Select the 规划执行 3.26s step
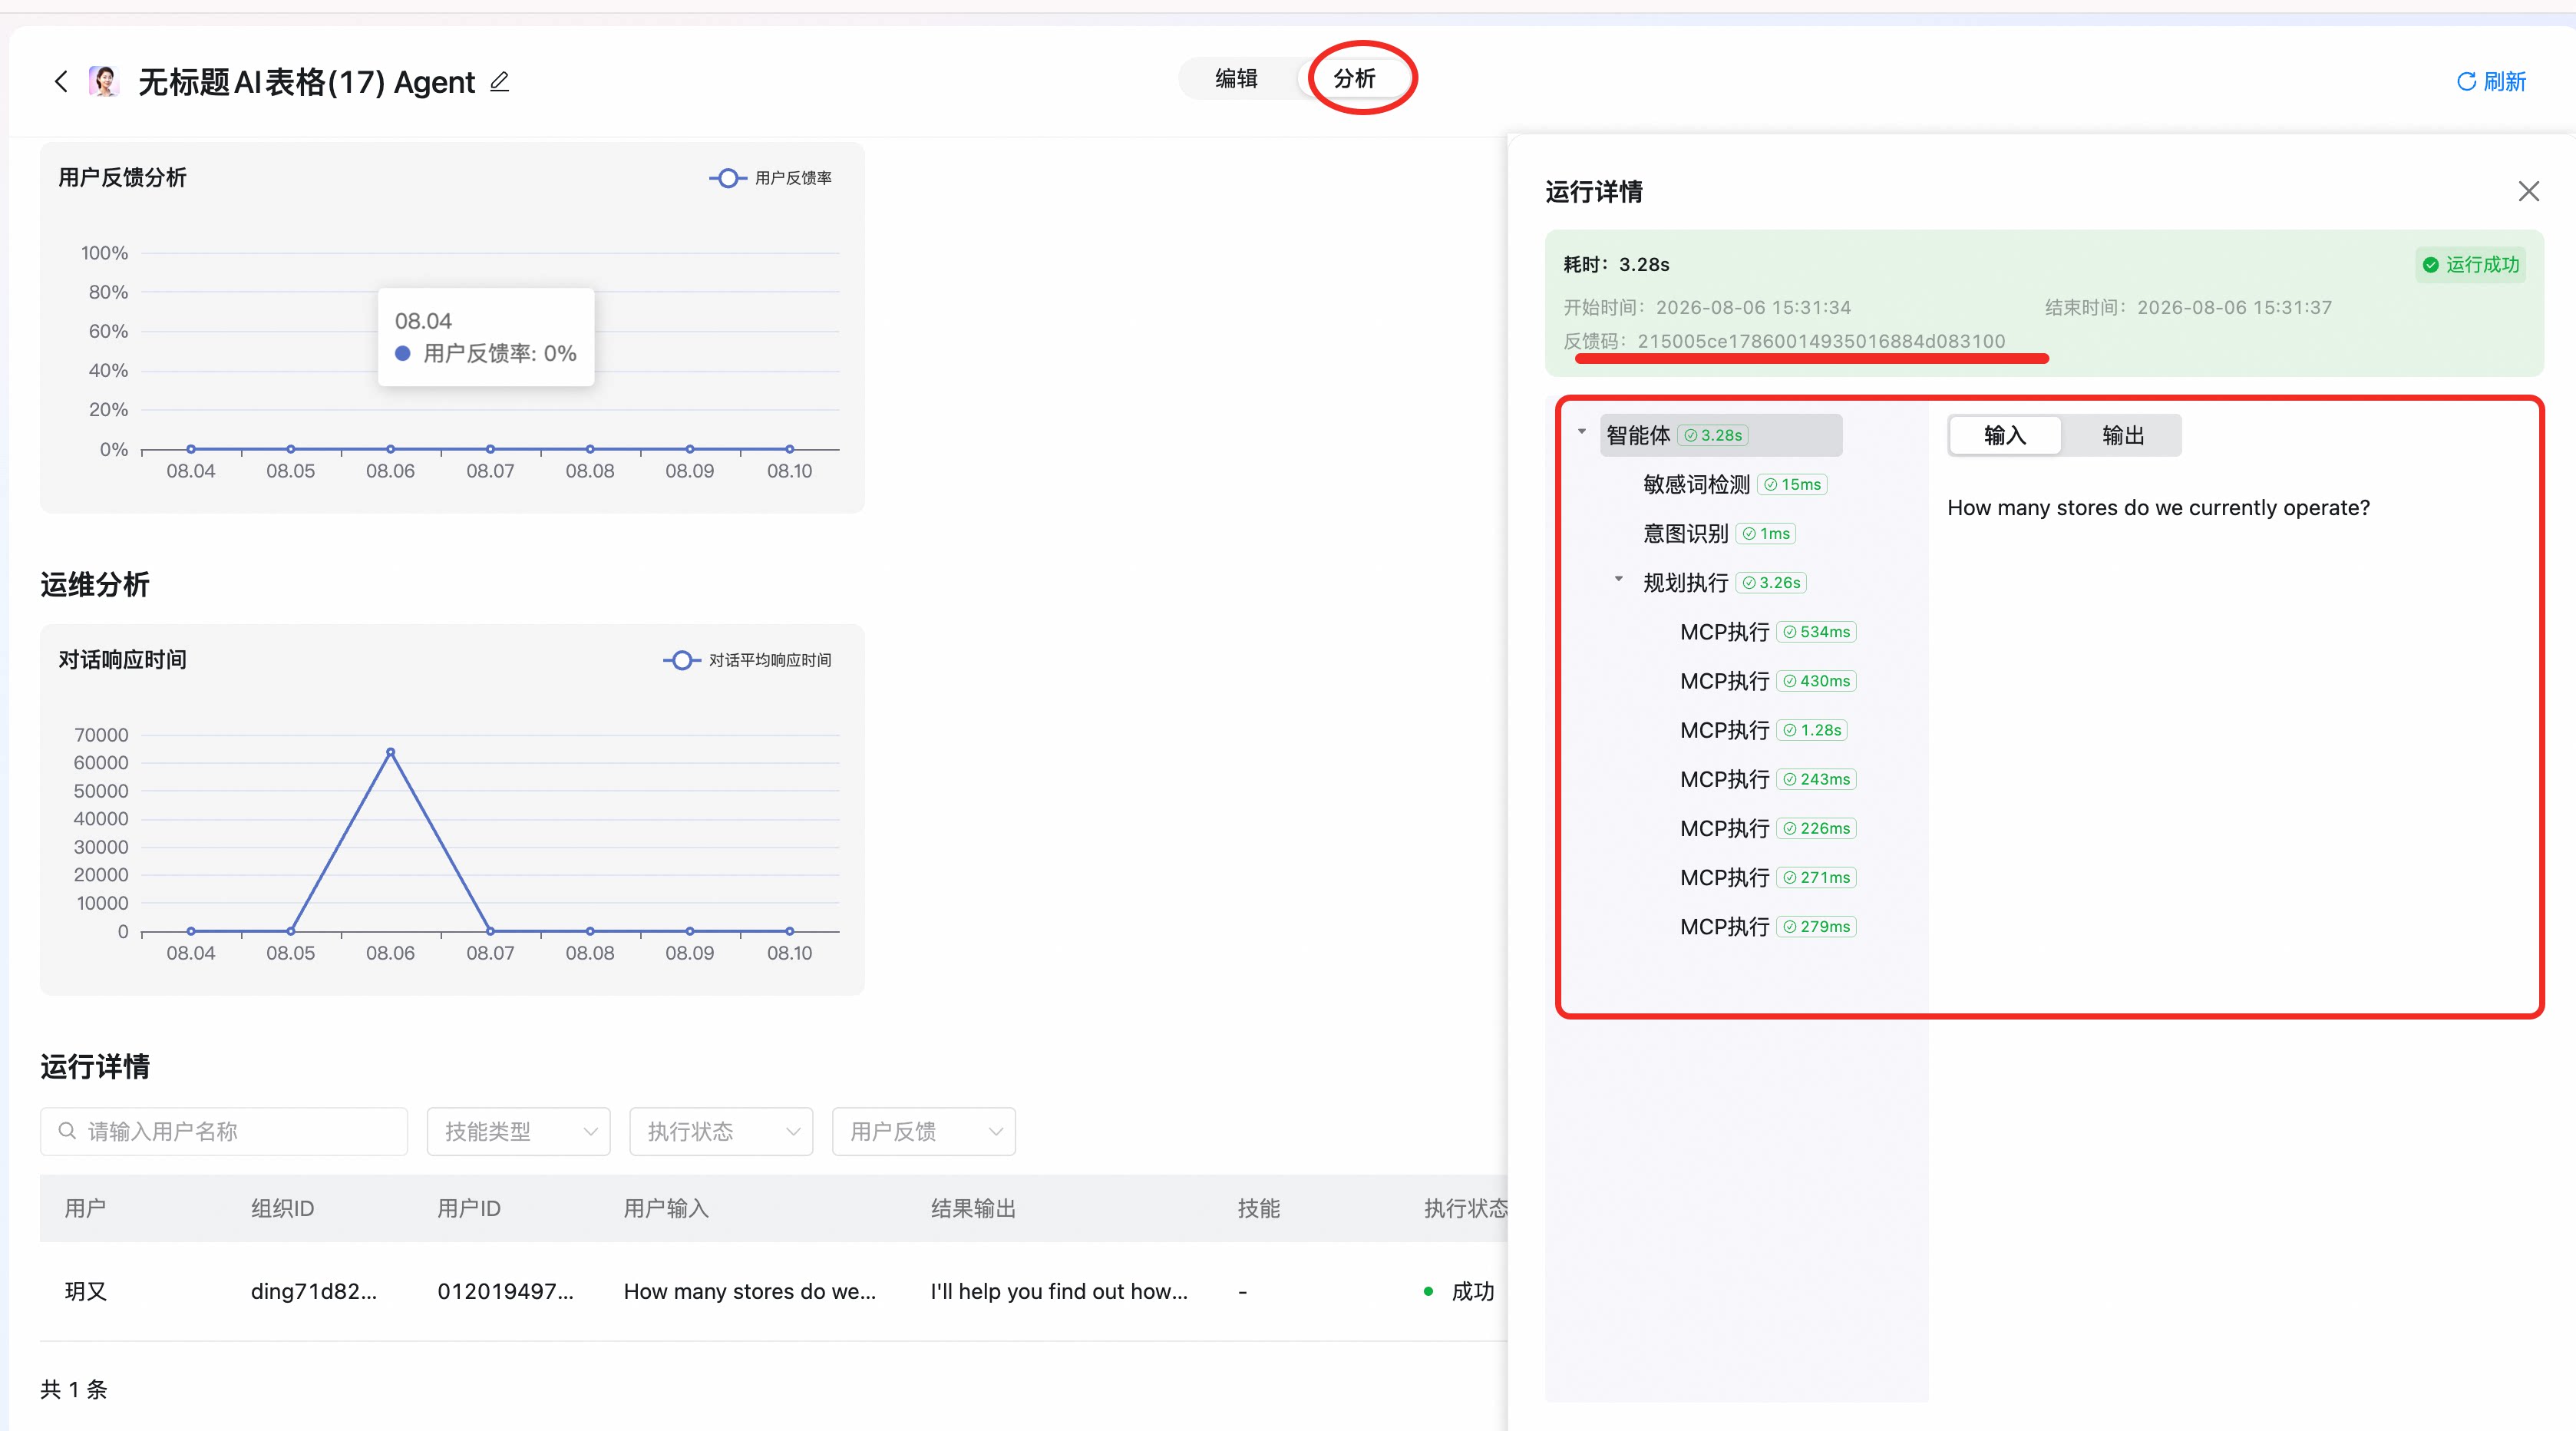This screenshot has width=2576, height=1431. [1724, 582]
